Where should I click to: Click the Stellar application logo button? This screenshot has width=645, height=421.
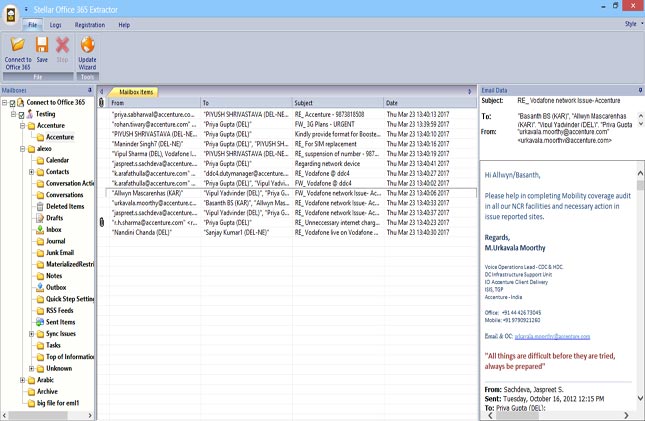[11, 15]
